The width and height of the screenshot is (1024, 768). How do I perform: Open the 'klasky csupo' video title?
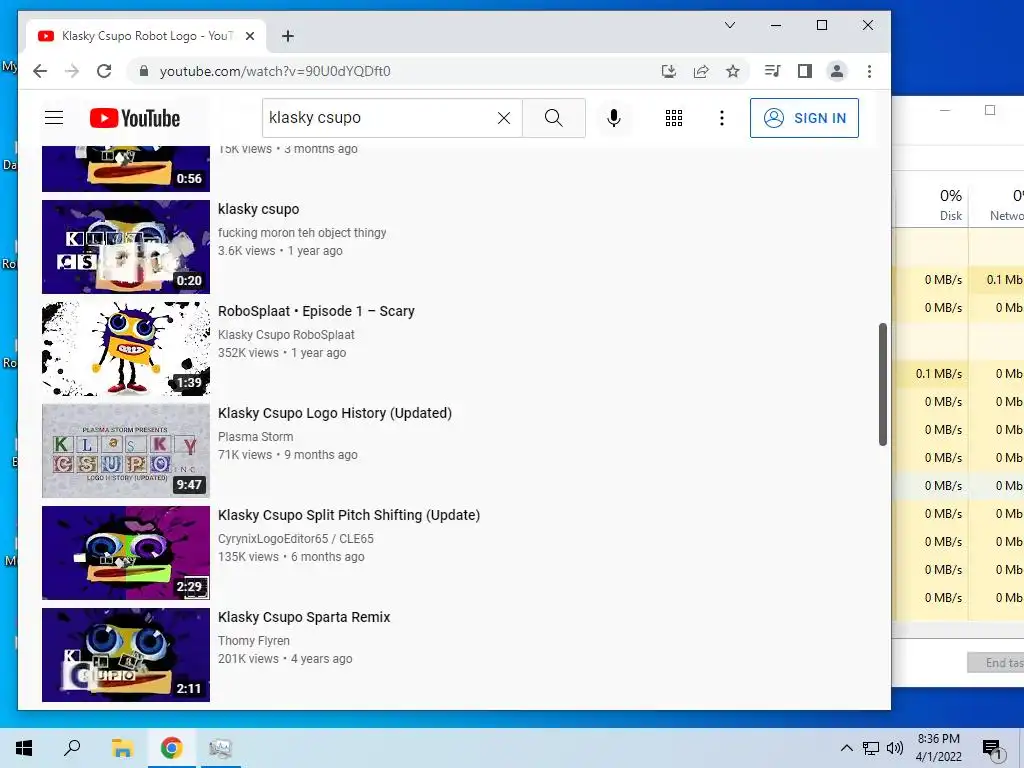259,209
